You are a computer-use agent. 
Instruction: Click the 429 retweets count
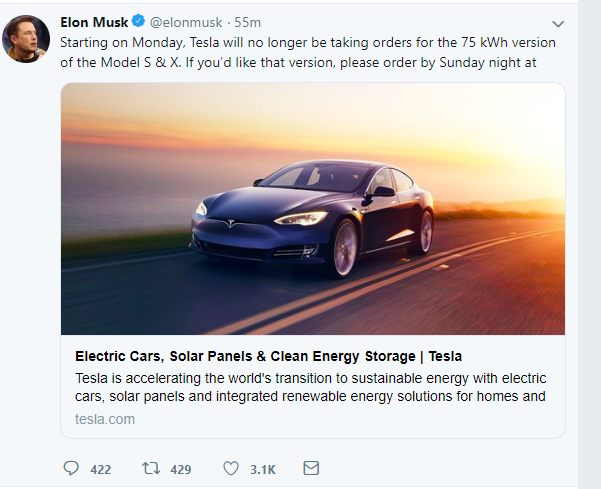coord(180,469)
